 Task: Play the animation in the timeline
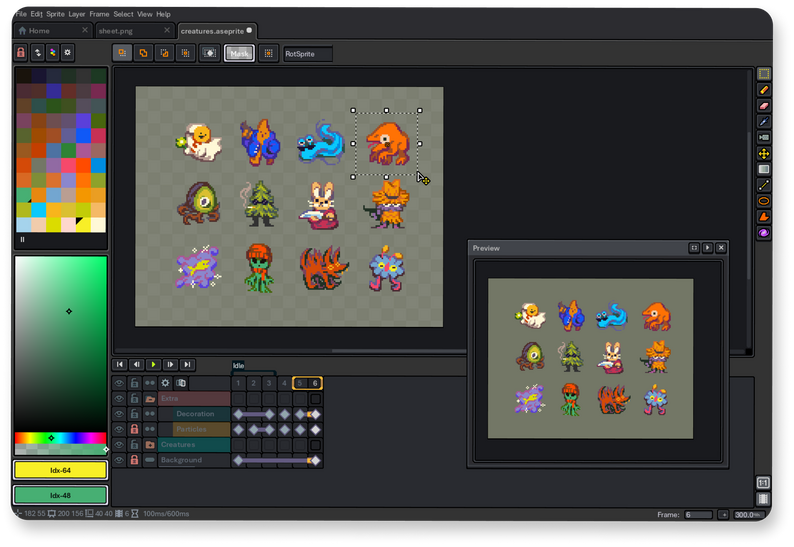[153, 365]
